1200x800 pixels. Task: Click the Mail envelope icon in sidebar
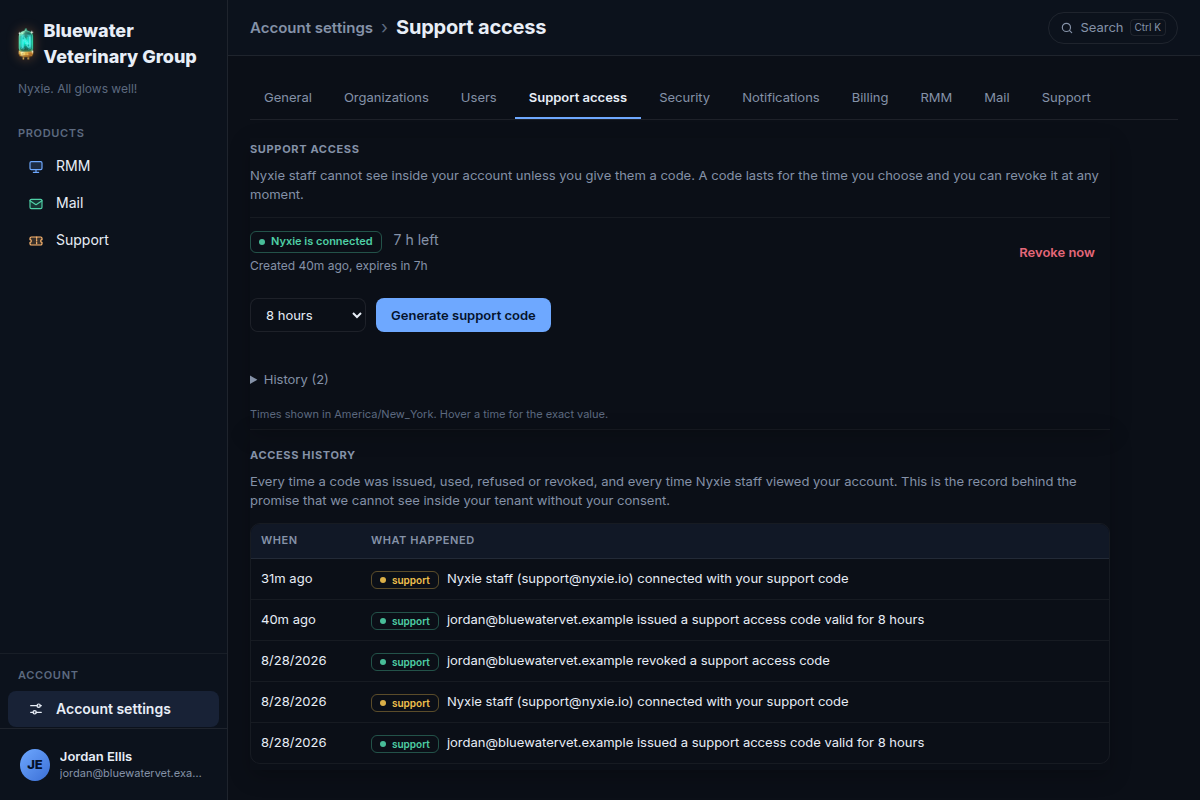[x=36, y=204]
